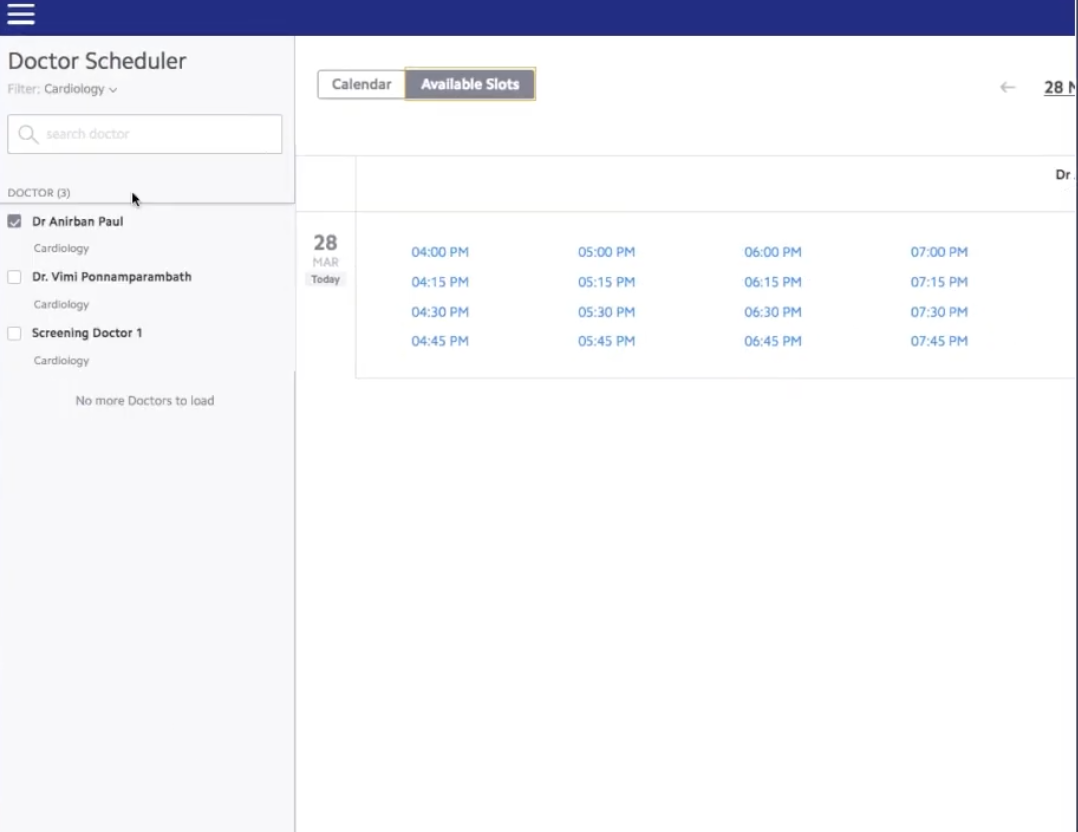The width and height of the screenshot is (1078, 832).
Task: Select the 07:00 PM slot
Action: (x=939, y=252)
